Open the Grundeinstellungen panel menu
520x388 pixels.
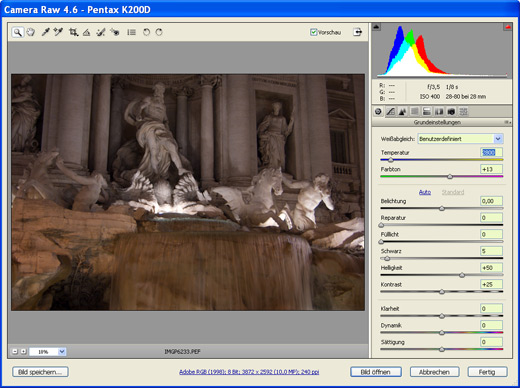tap(507, 122)
